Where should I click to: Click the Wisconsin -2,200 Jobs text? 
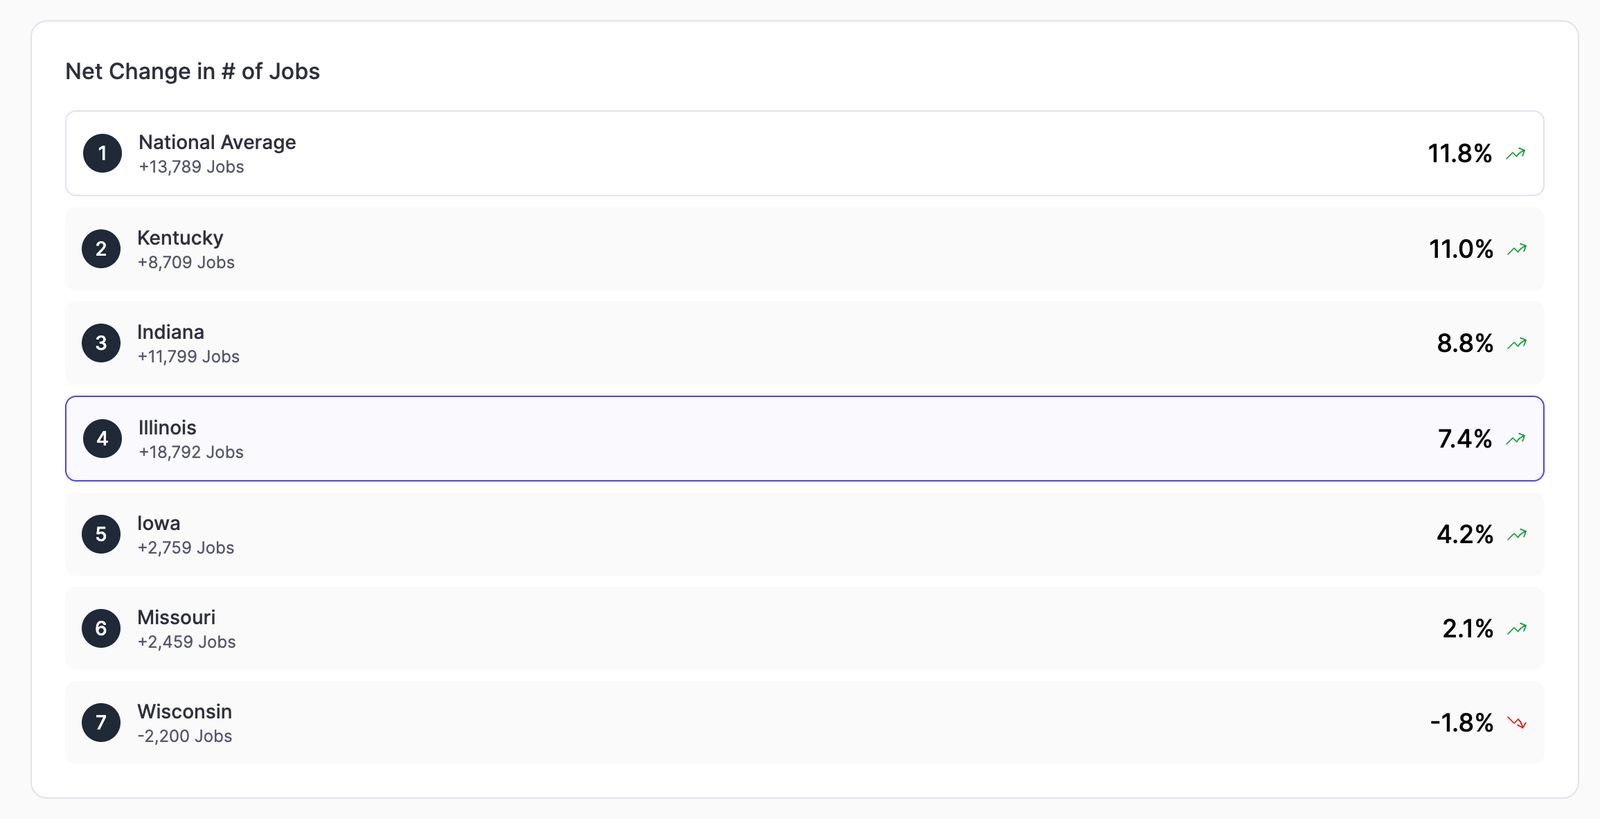point(185,736)
